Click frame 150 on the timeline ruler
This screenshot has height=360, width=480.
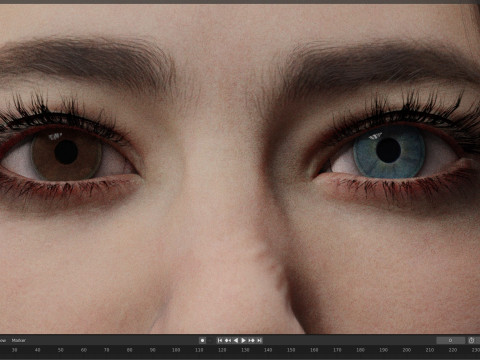[291, 350]
